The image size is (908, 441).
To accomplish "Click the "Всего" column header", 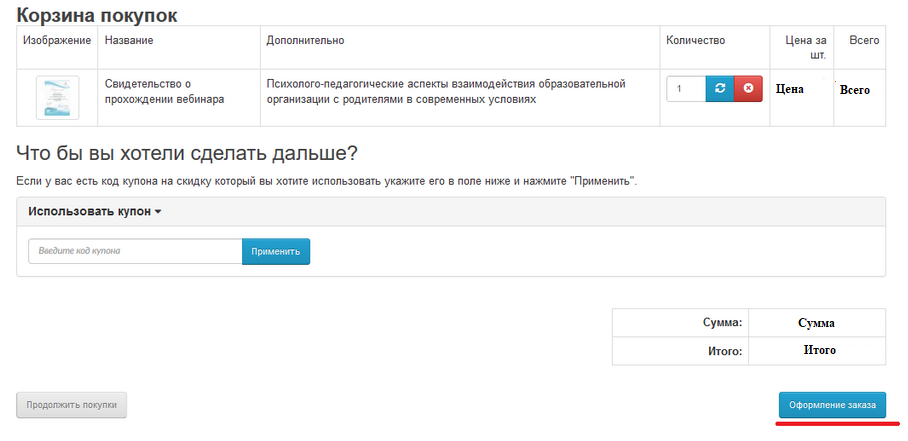I will [x=864, y=40].
